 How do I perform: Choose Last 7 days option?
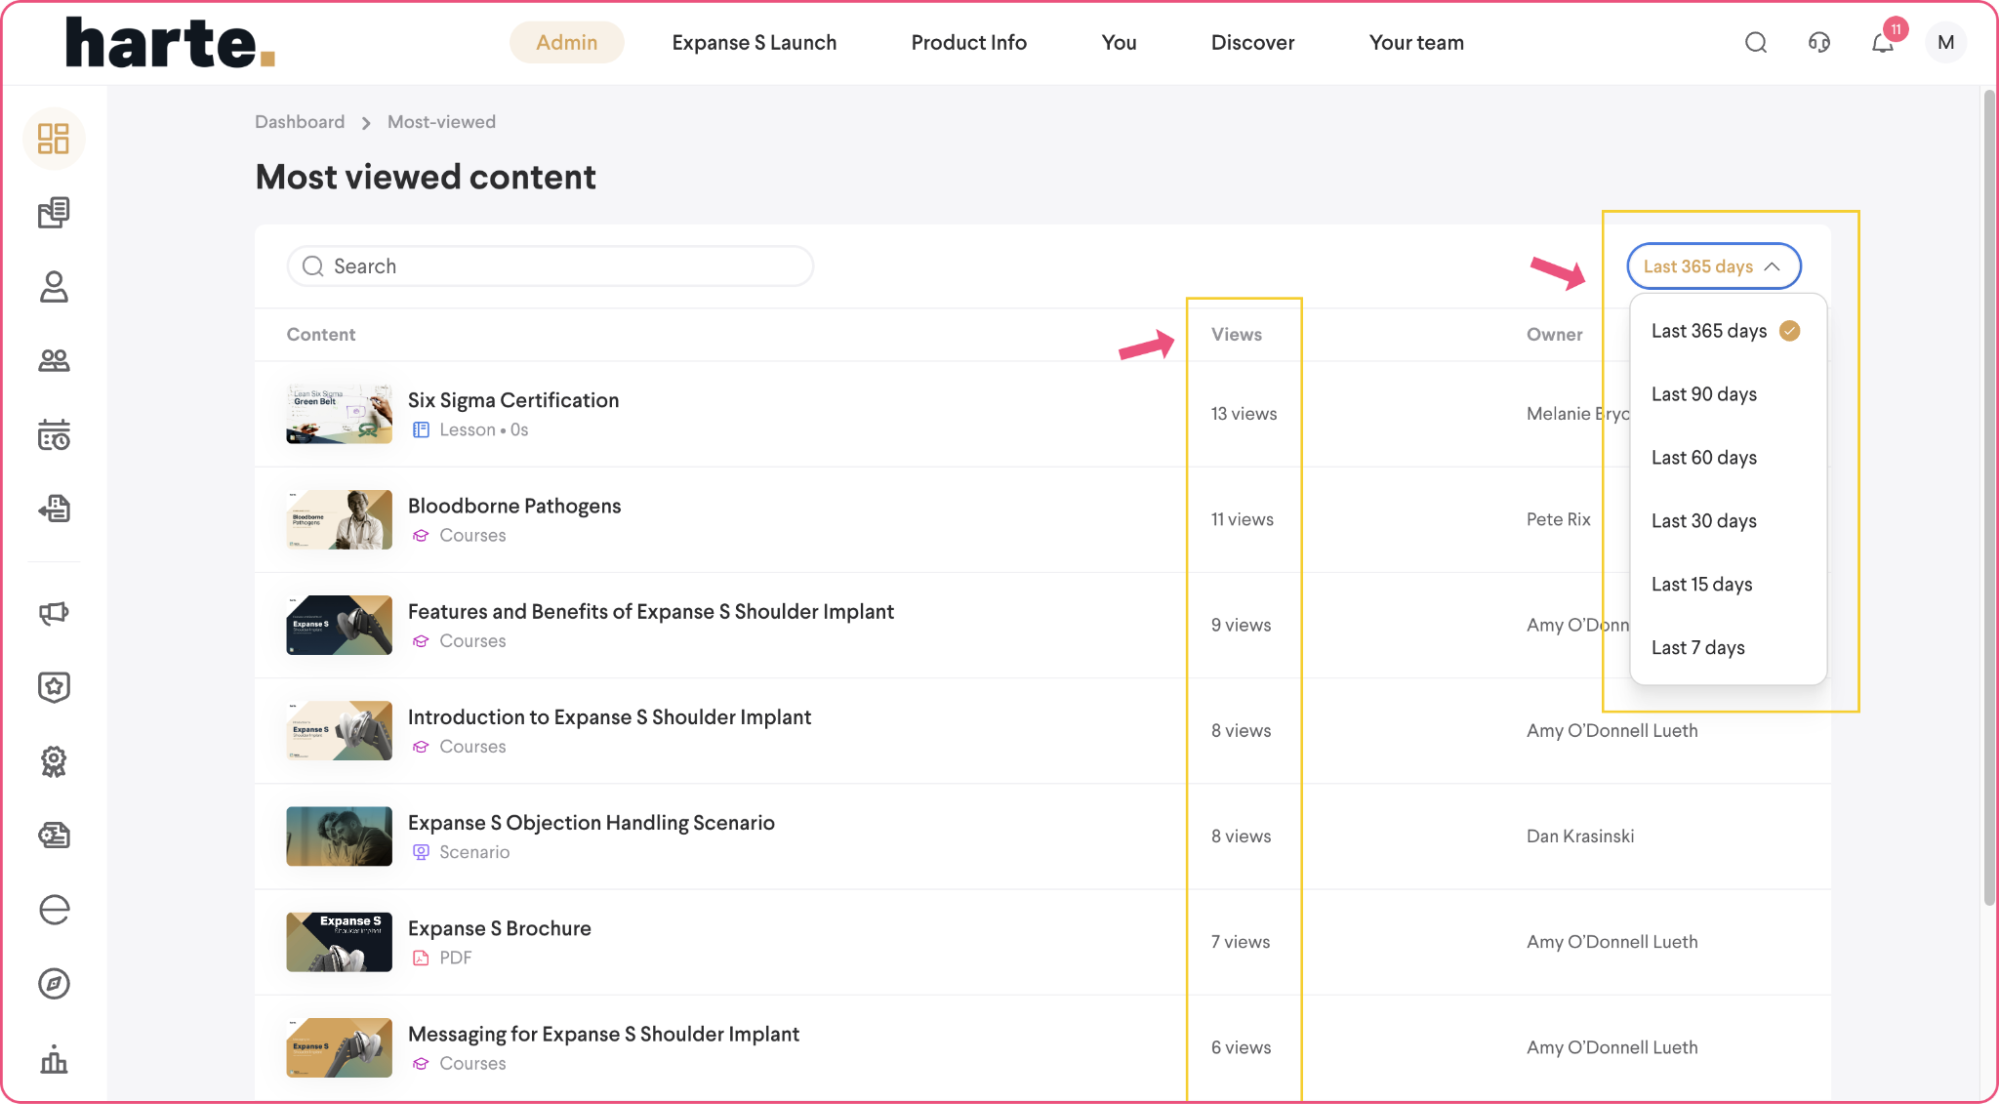pos(1698,648)
